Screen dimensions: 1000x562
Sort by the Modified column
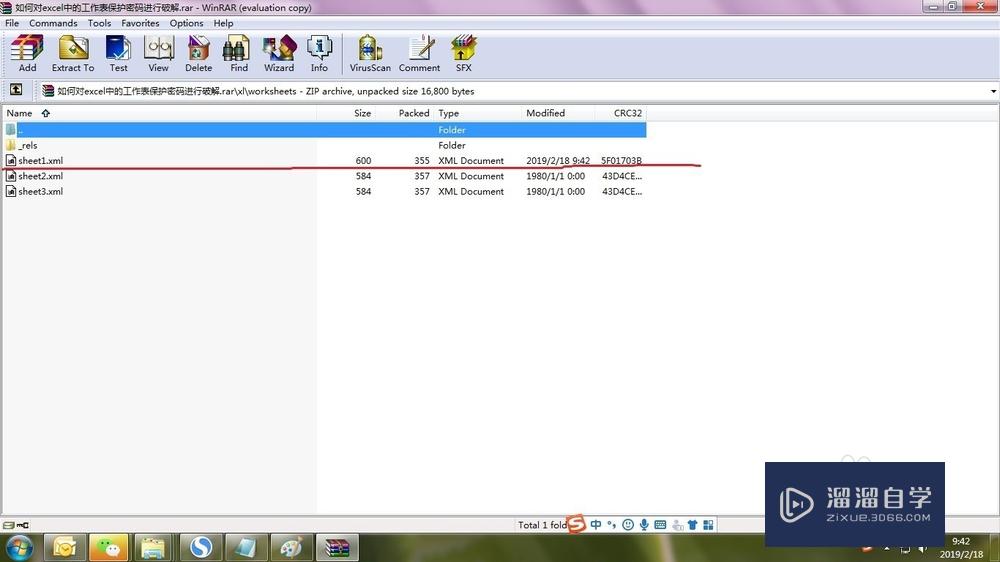[x=558, y=113]
